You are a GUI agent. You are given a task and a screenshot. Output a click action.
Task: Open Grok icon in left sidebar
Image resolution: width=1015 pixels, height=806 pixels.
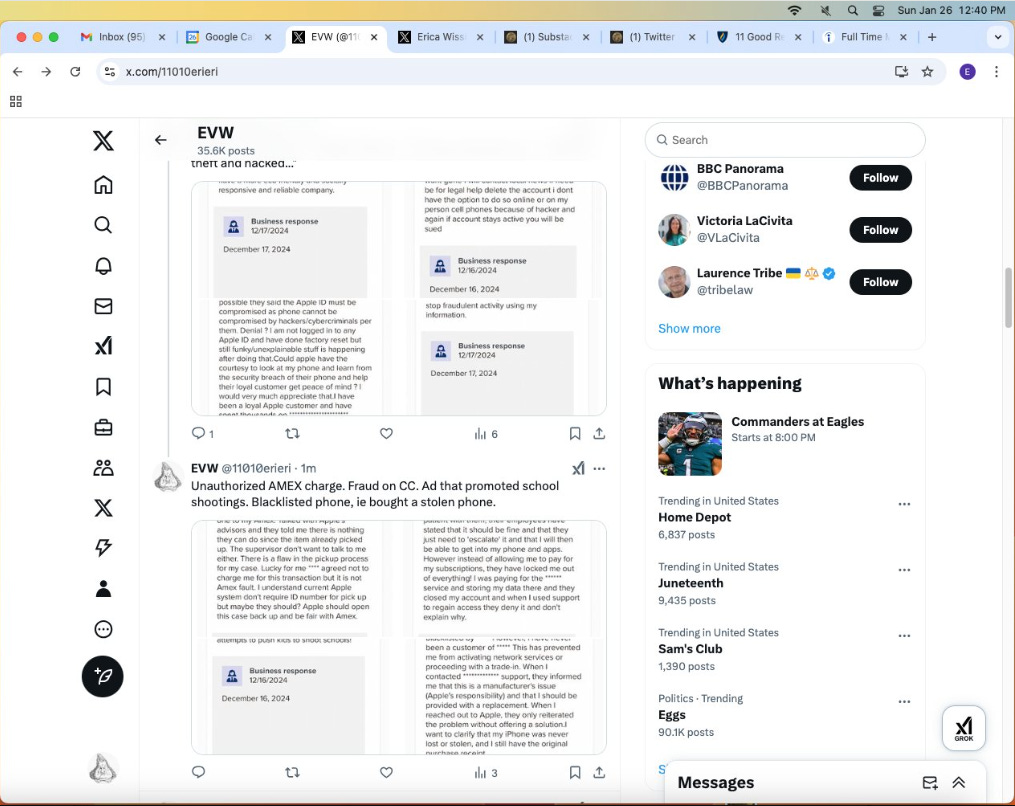tap(103, 346)
